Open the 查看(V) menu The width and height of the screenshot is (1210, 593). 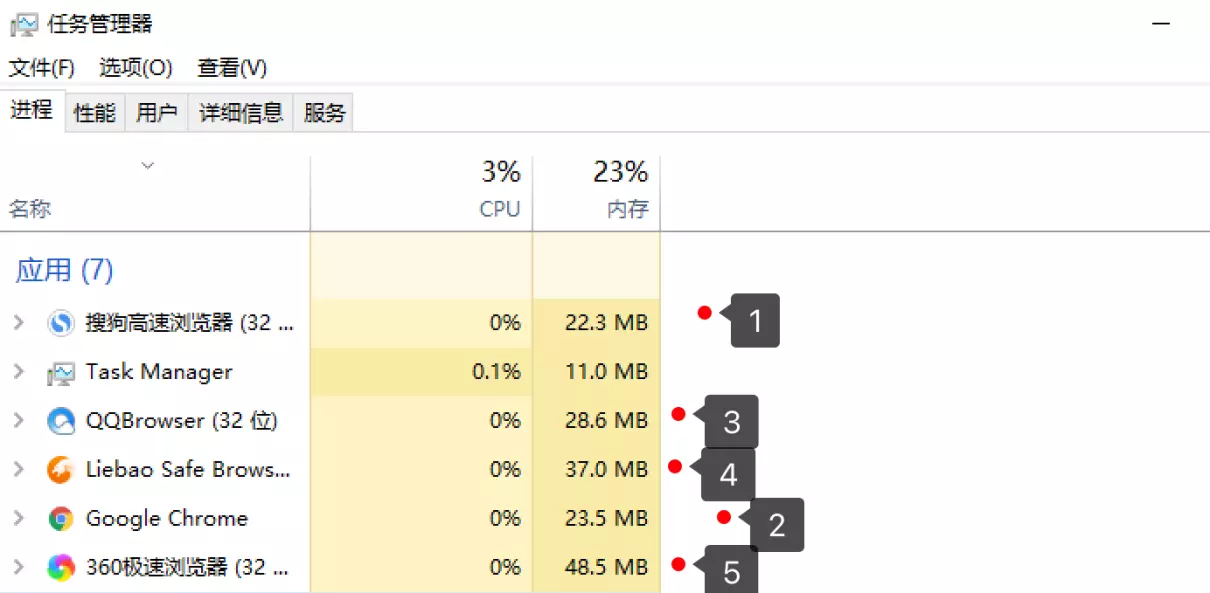[x=232, y=68]
